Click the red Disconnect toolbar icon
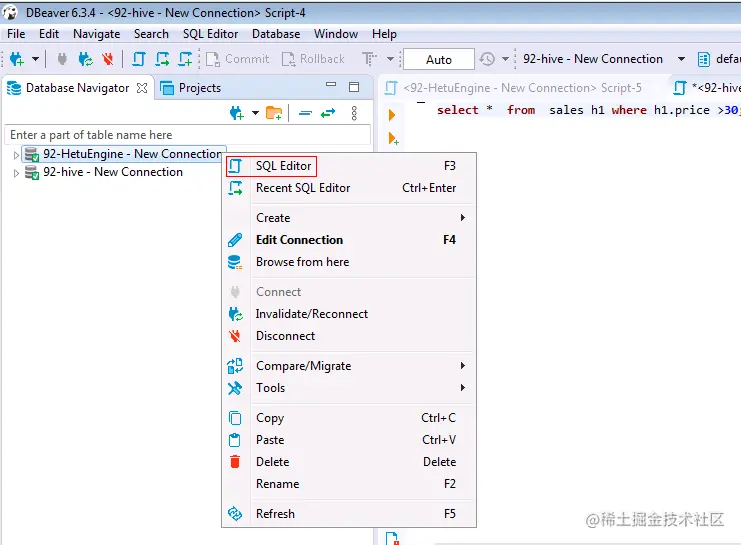This screenshot has width=741, height=545. point(108,59)
